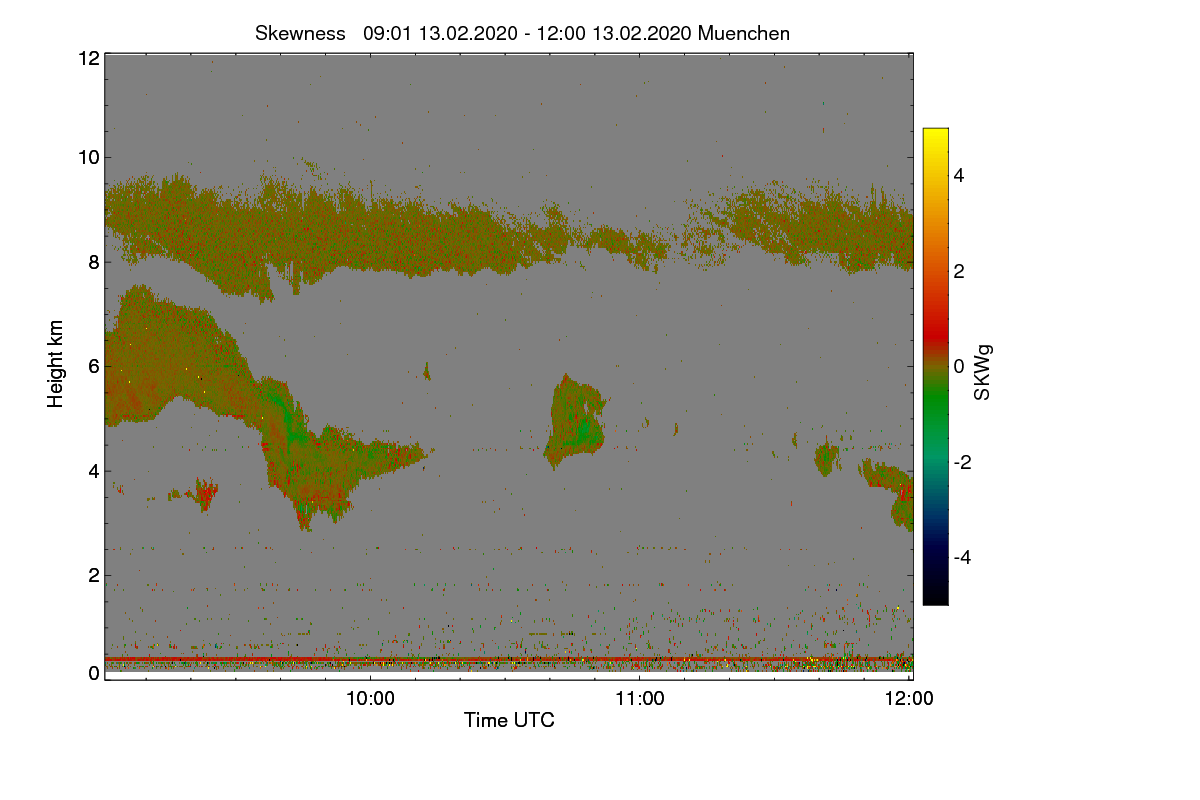Click the 10:00 time axis tick label

point(370,698)
